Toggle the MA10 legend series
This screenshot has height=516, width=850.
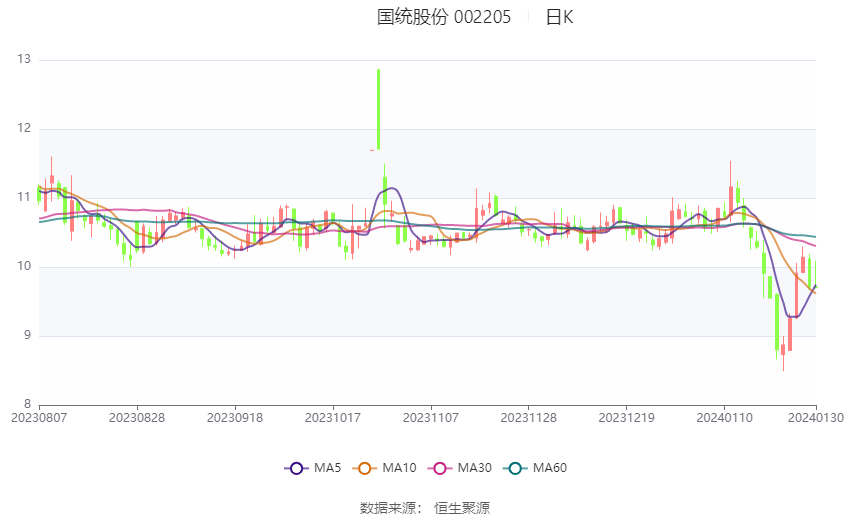385,468
